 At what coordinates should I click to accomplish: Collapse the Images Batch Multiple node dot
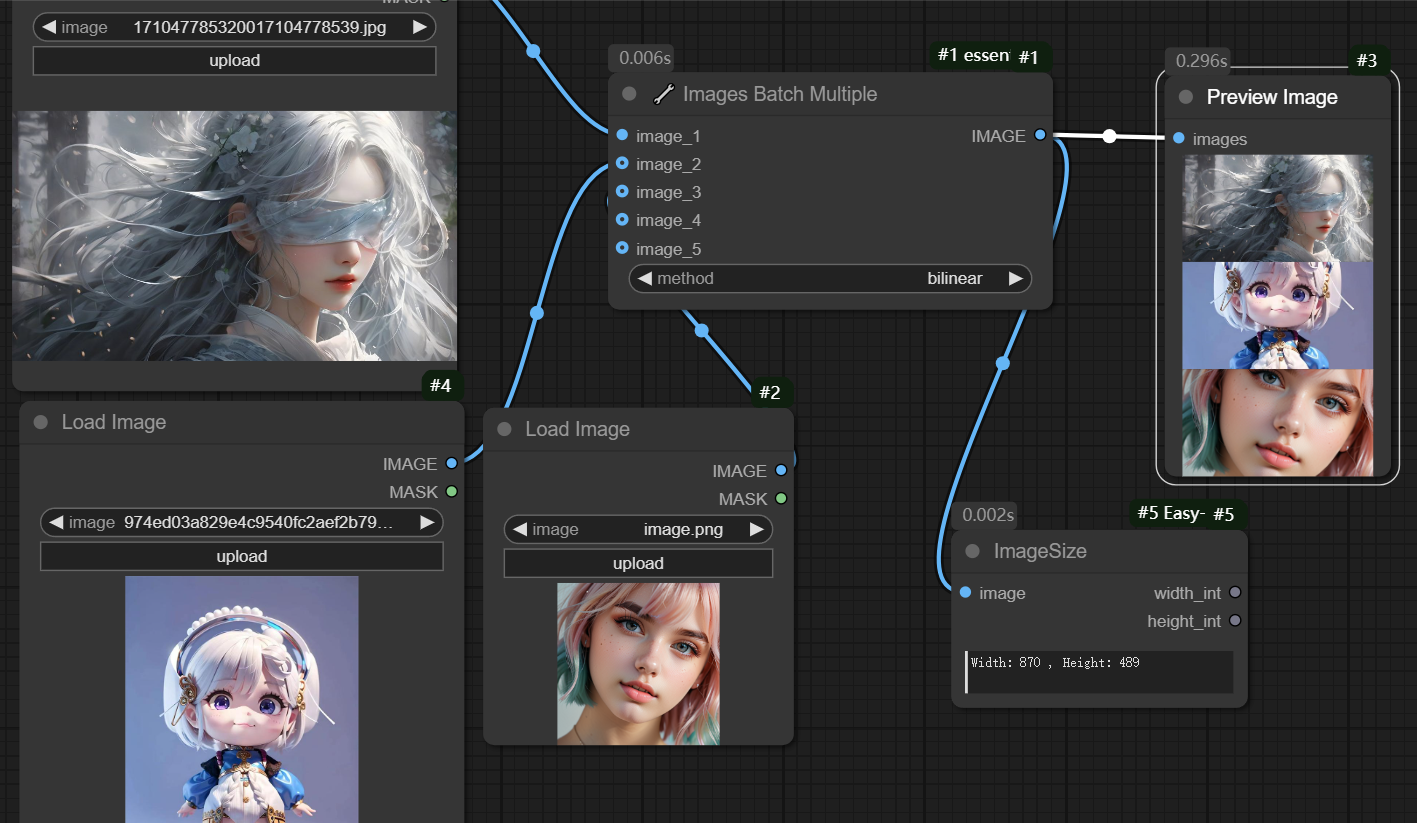[x=629, y=95]
